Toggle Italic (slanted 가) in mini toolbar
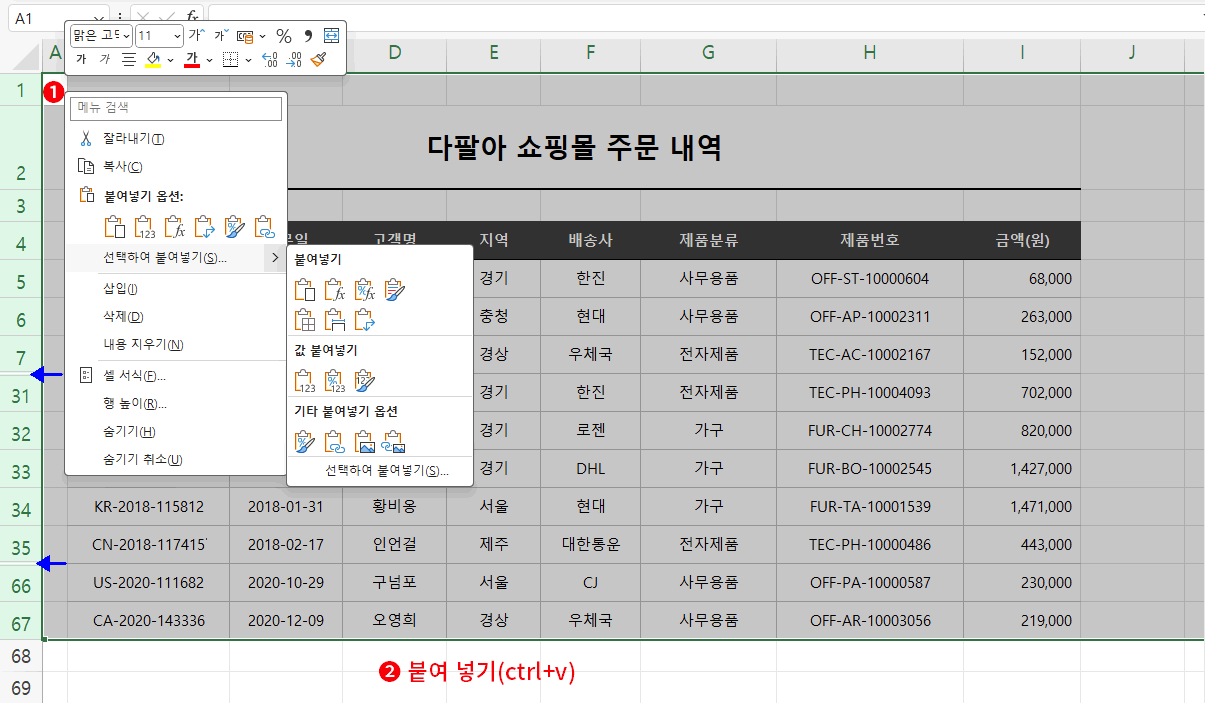 coord(105,60)
